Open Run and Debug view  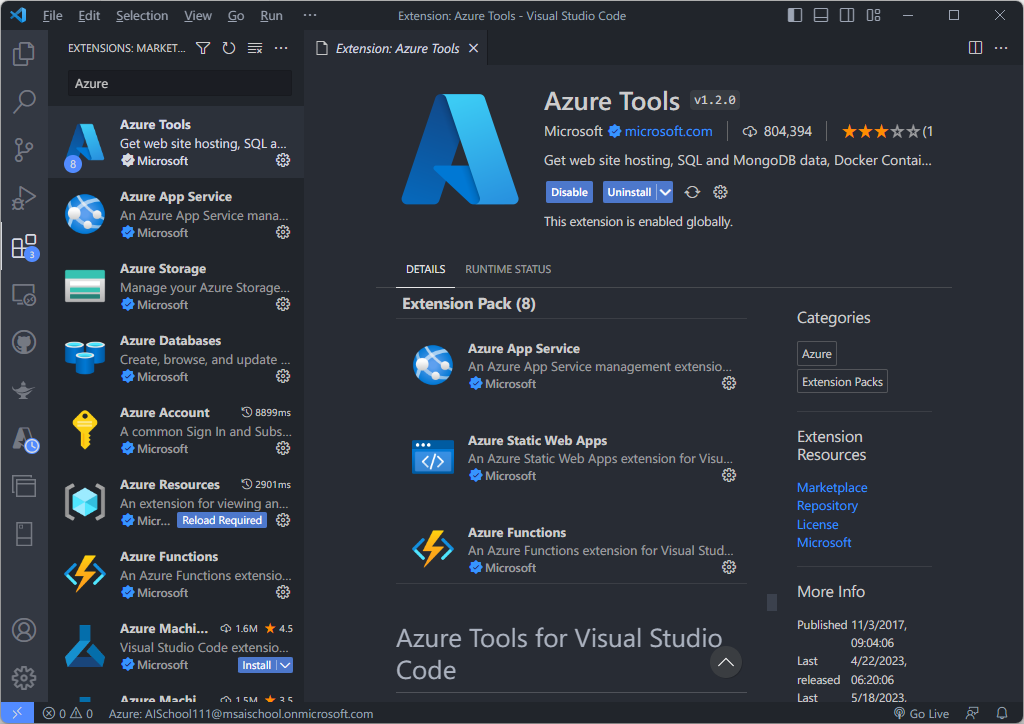point(24,198)
